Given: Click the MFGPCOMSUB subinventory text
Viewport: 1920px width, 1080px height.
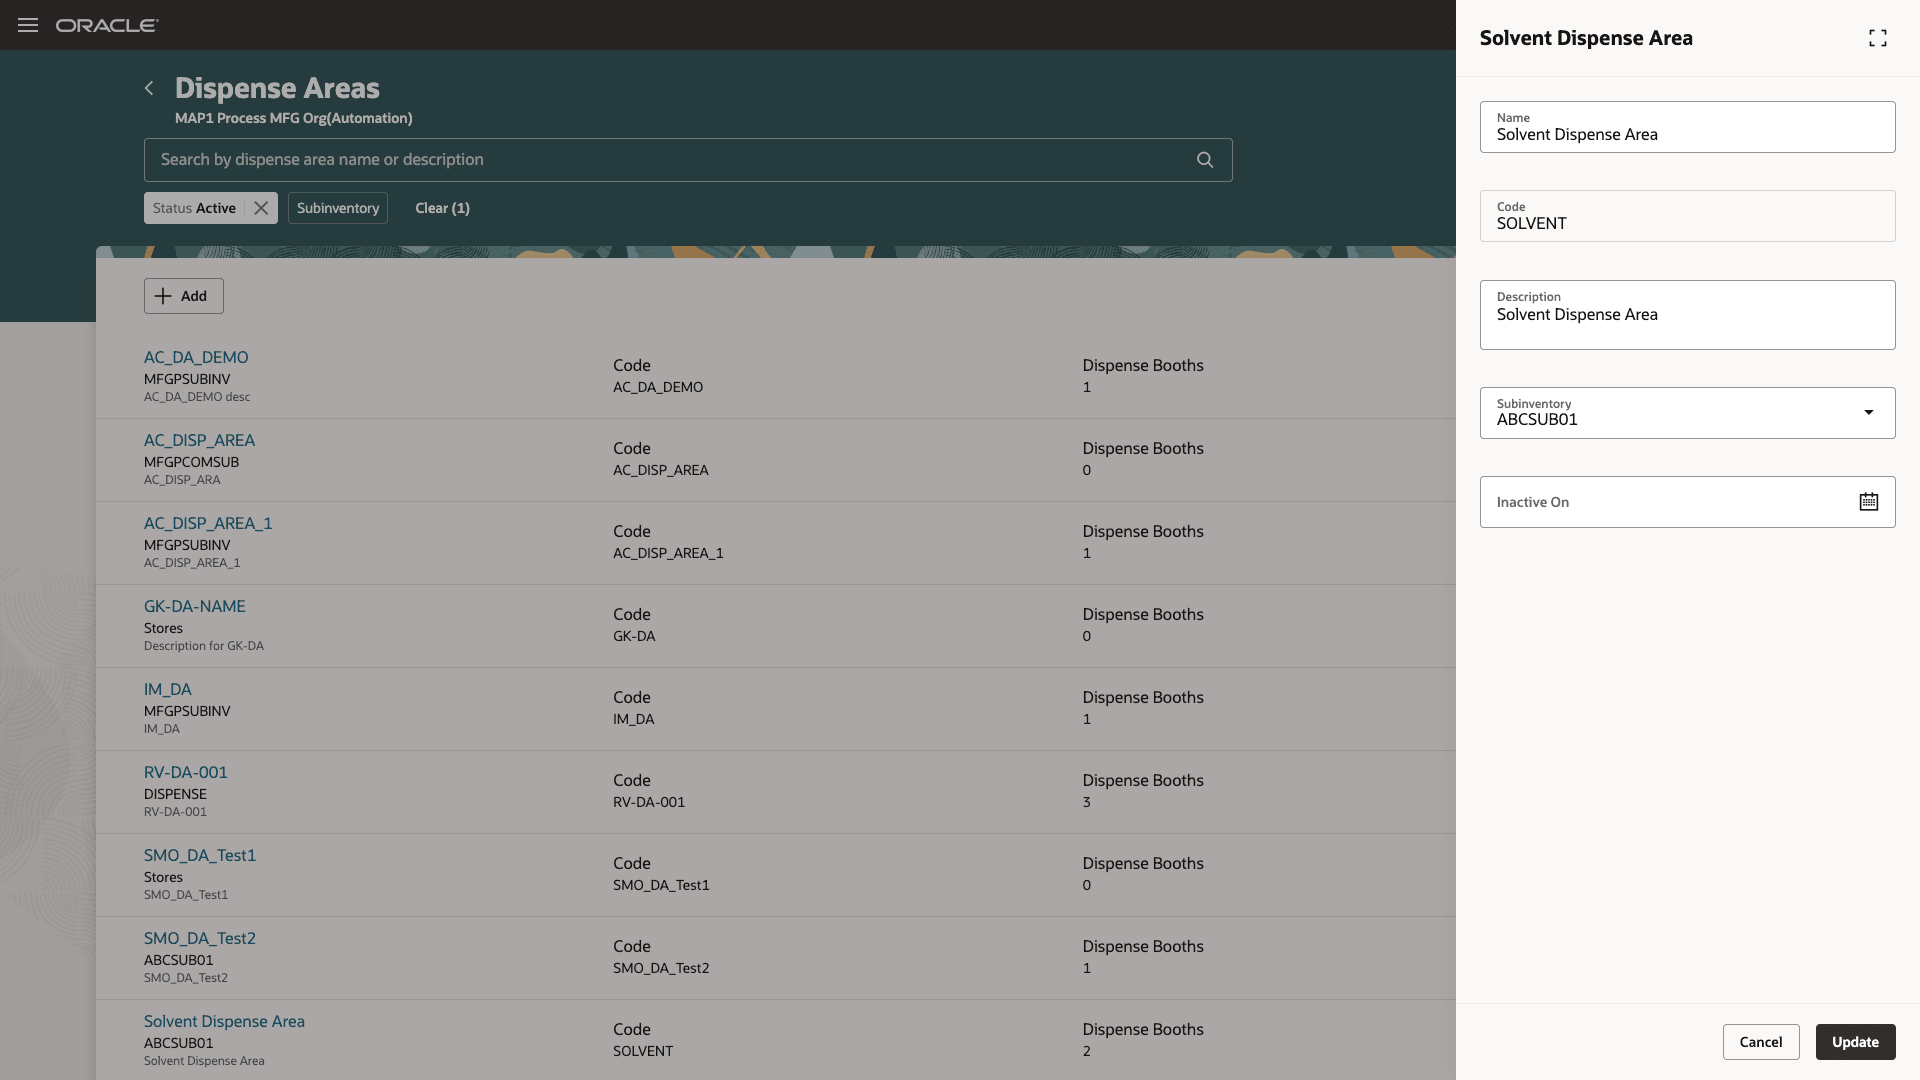Looking at the screenshot, I should 191,462.
